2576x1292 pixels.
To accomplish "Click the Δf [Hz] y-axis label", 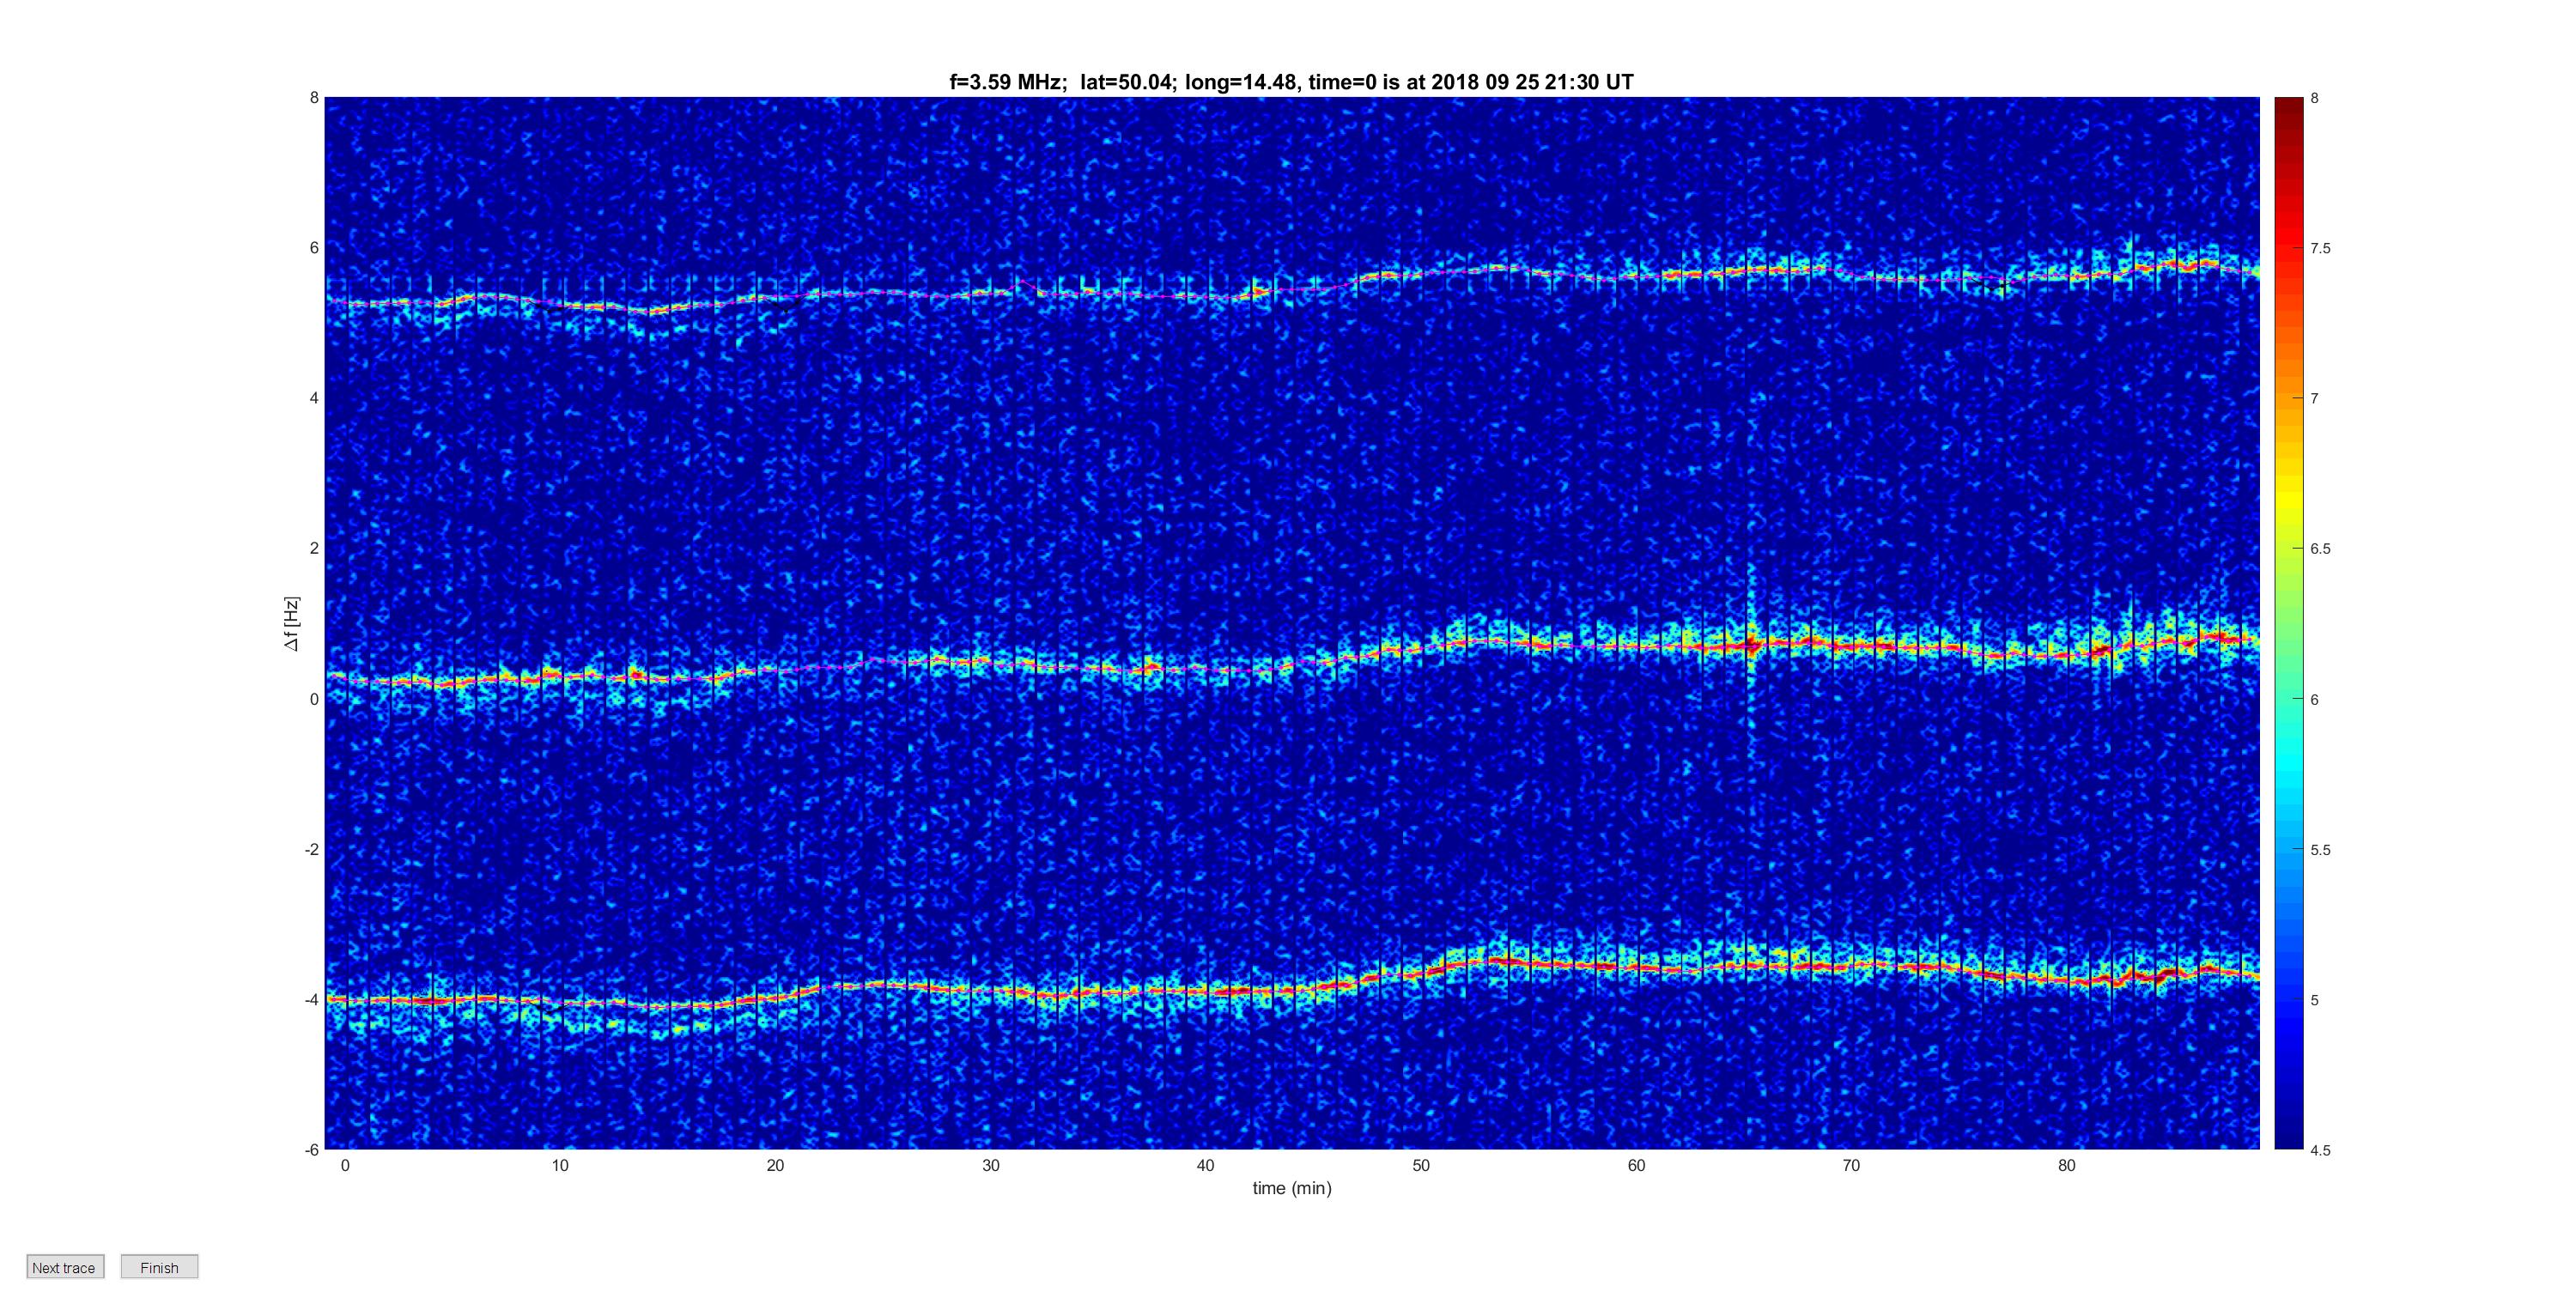I will 291,624.
